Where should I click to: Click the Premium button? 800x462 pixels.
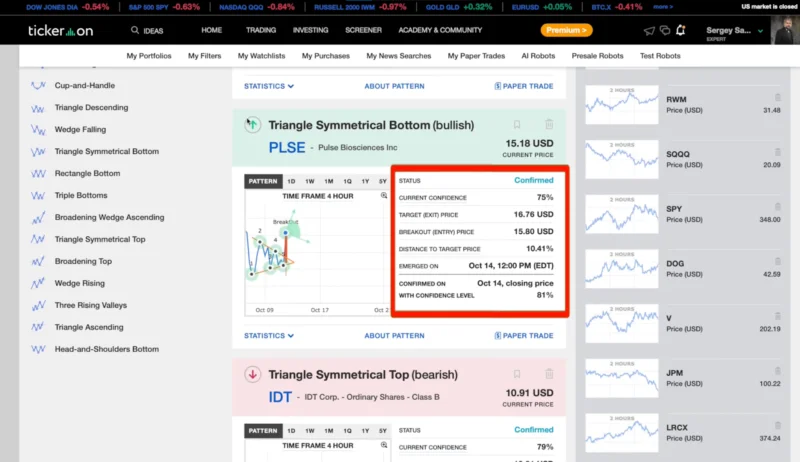(x=566, y=30)
